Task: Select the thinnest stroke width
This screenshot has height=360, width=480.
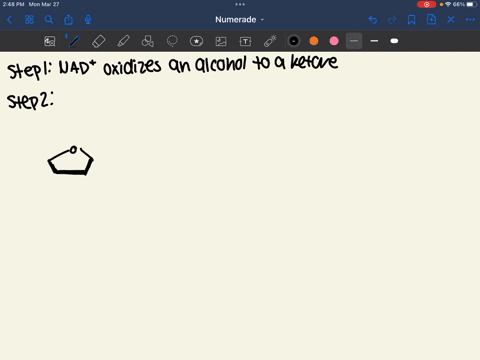Action: tap(354, 41)
